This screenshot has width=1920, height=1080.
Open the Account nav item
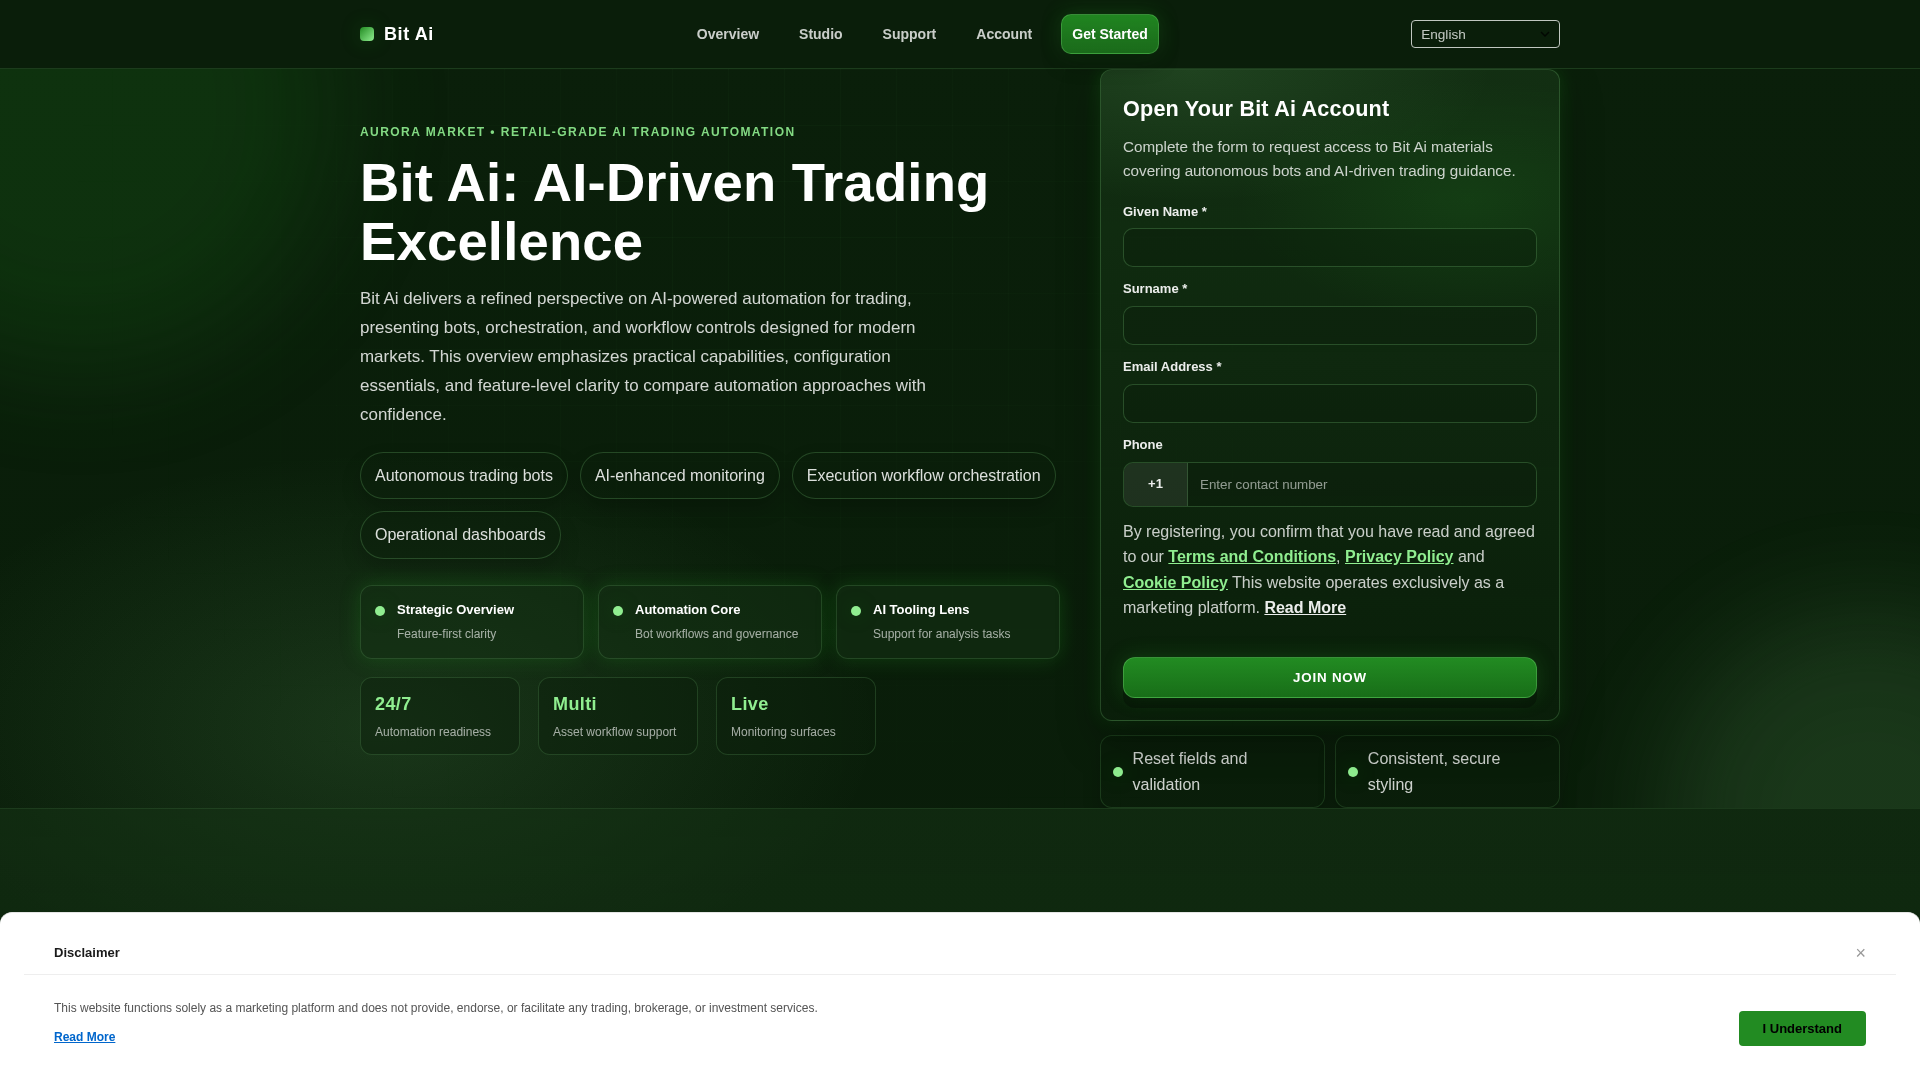tap(1004, 34)
